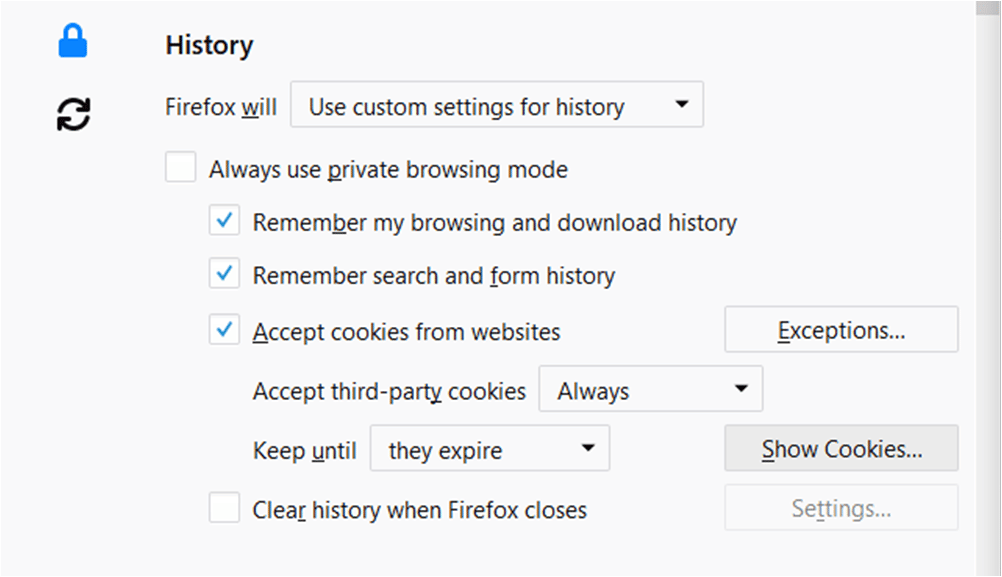Expand the third-party cookies Always dropdown

tap(651, 389)
